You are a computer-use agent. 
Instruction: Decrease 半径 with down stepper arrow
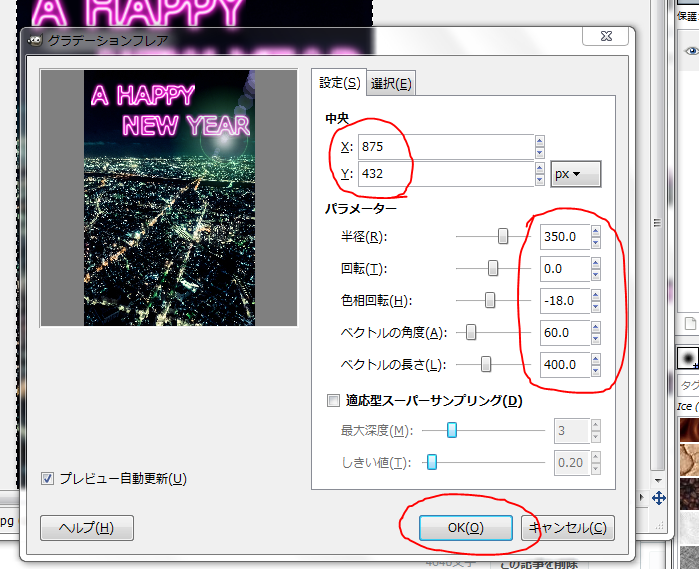(x=596, y=243)
